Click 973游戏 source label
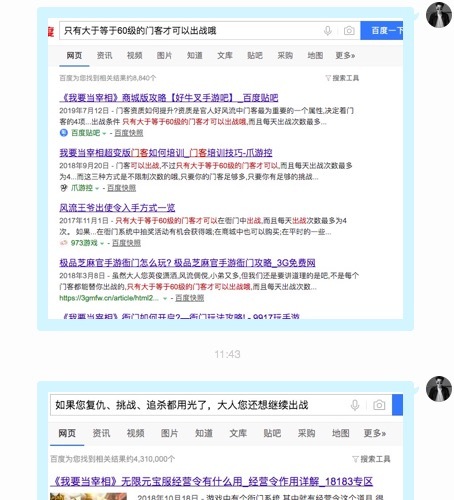Viewport: 454px width, 500px height. coord(84,243)
